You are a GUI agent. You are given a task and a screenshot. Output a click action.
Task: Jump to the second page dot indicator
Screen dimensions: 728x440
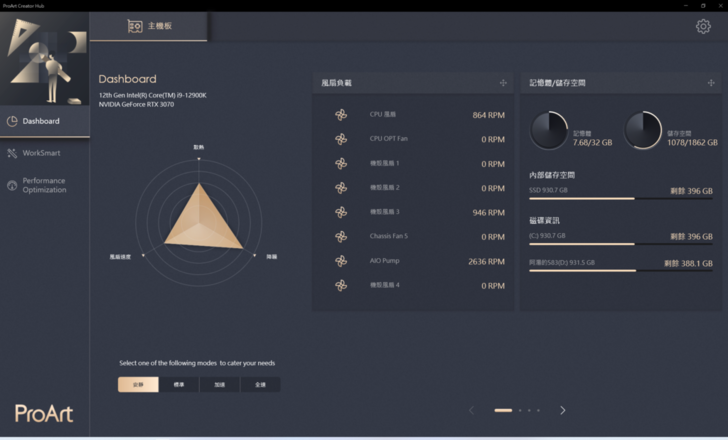pyautogui.click(x=520, y=410)
